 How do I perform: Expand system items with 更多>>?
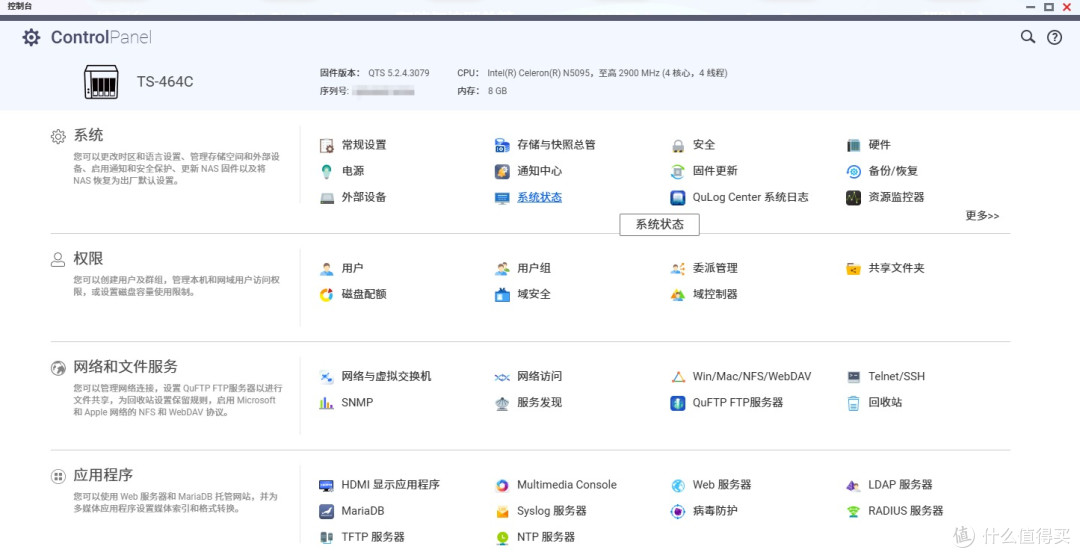pyautogui.click(x=982, y=216)
